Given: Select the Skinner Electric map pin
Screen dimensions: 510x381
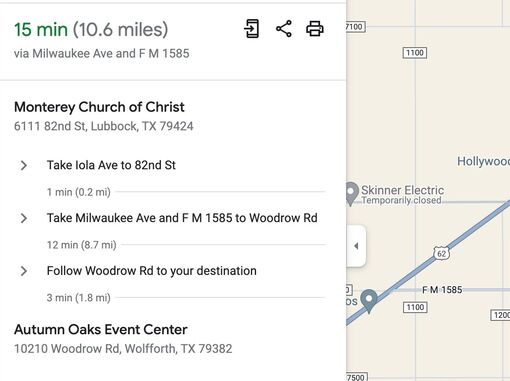Looking at the screenshot, I should pyautogui.click(x=351, y=194).
